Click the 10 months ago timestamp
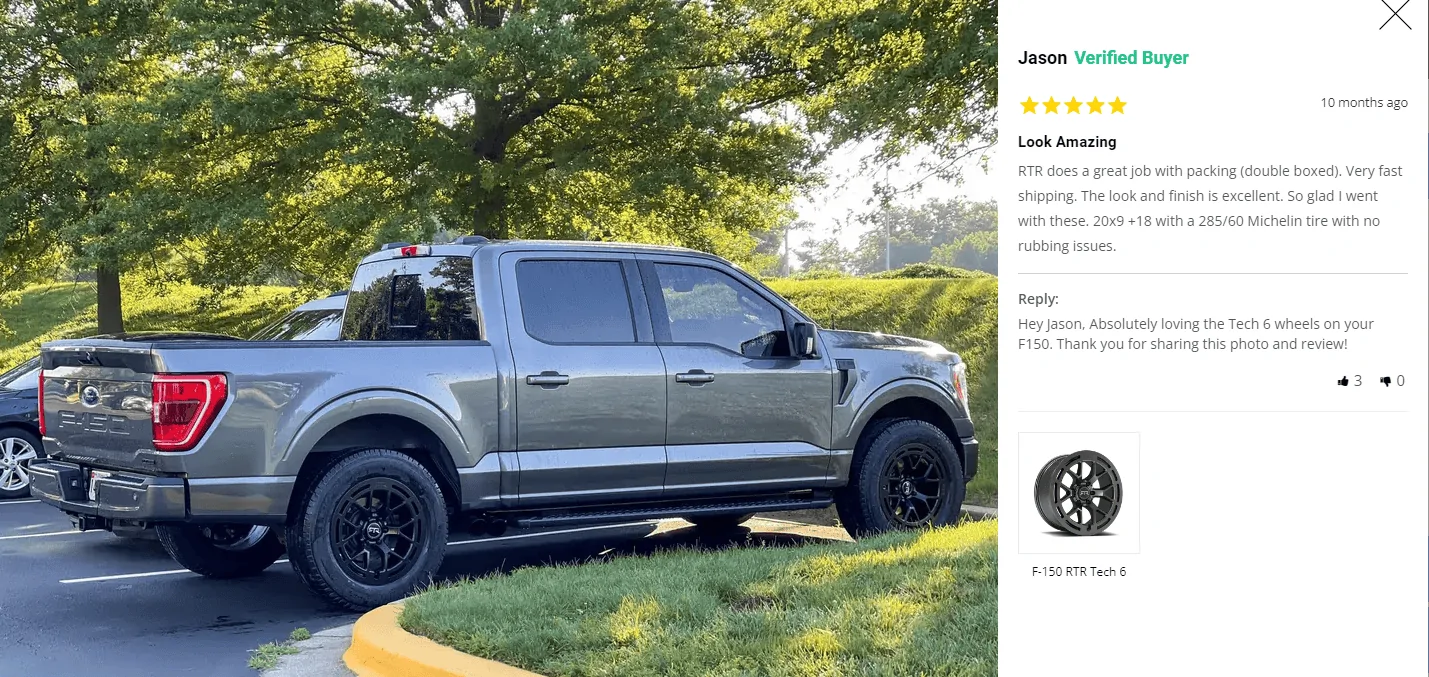Viewport: 1429px width, 677px height. (x=1364, y=103)
